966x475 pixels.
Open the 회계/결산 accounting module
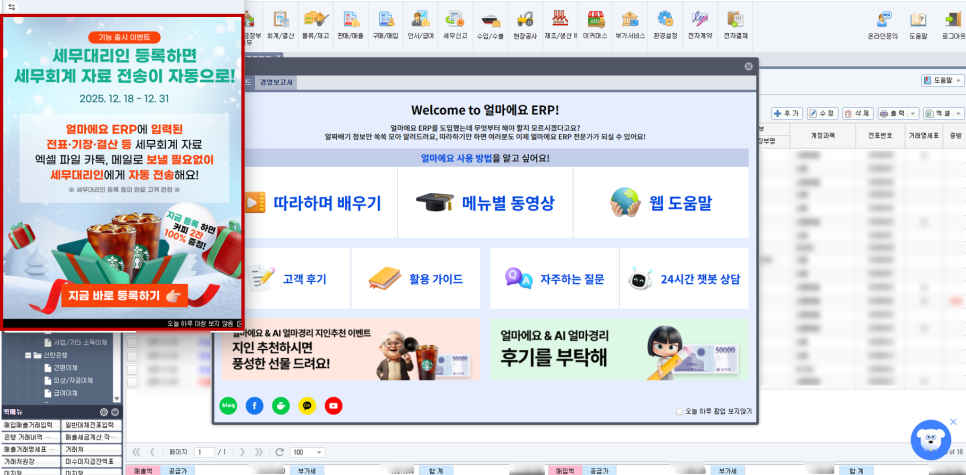click(281, 25)
